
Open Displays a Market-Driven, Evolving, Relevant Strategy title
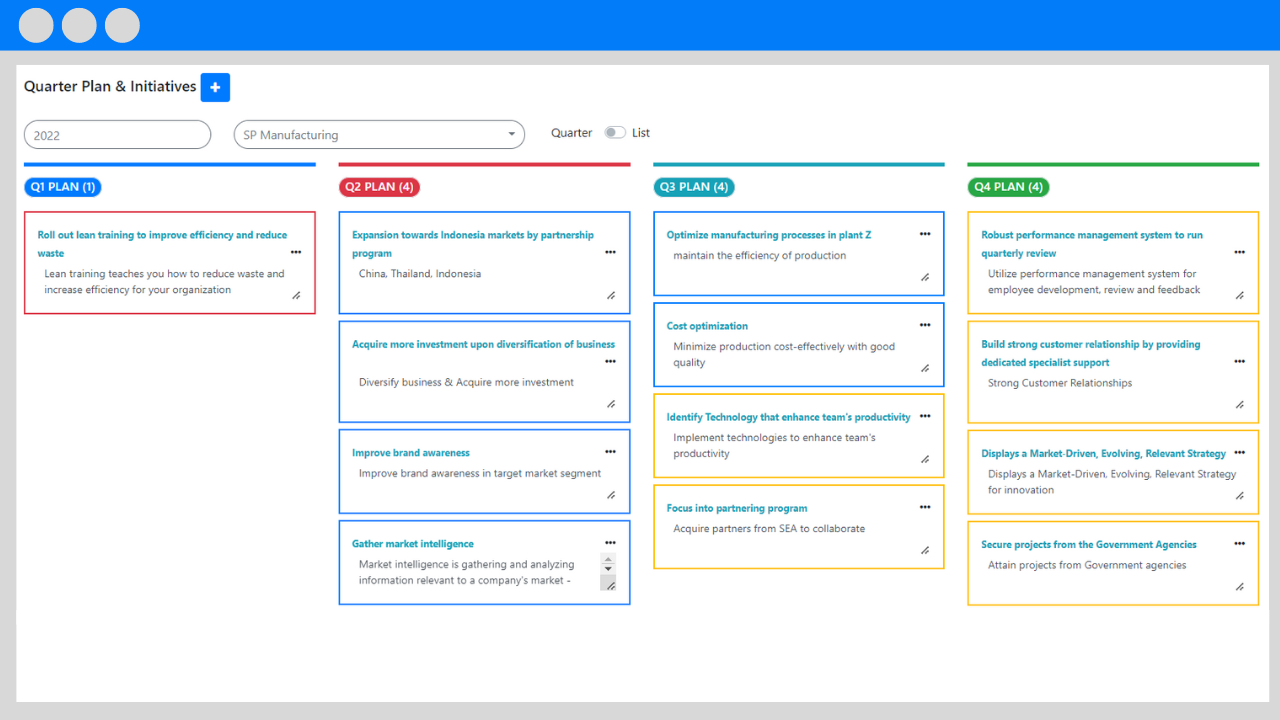1103,454
